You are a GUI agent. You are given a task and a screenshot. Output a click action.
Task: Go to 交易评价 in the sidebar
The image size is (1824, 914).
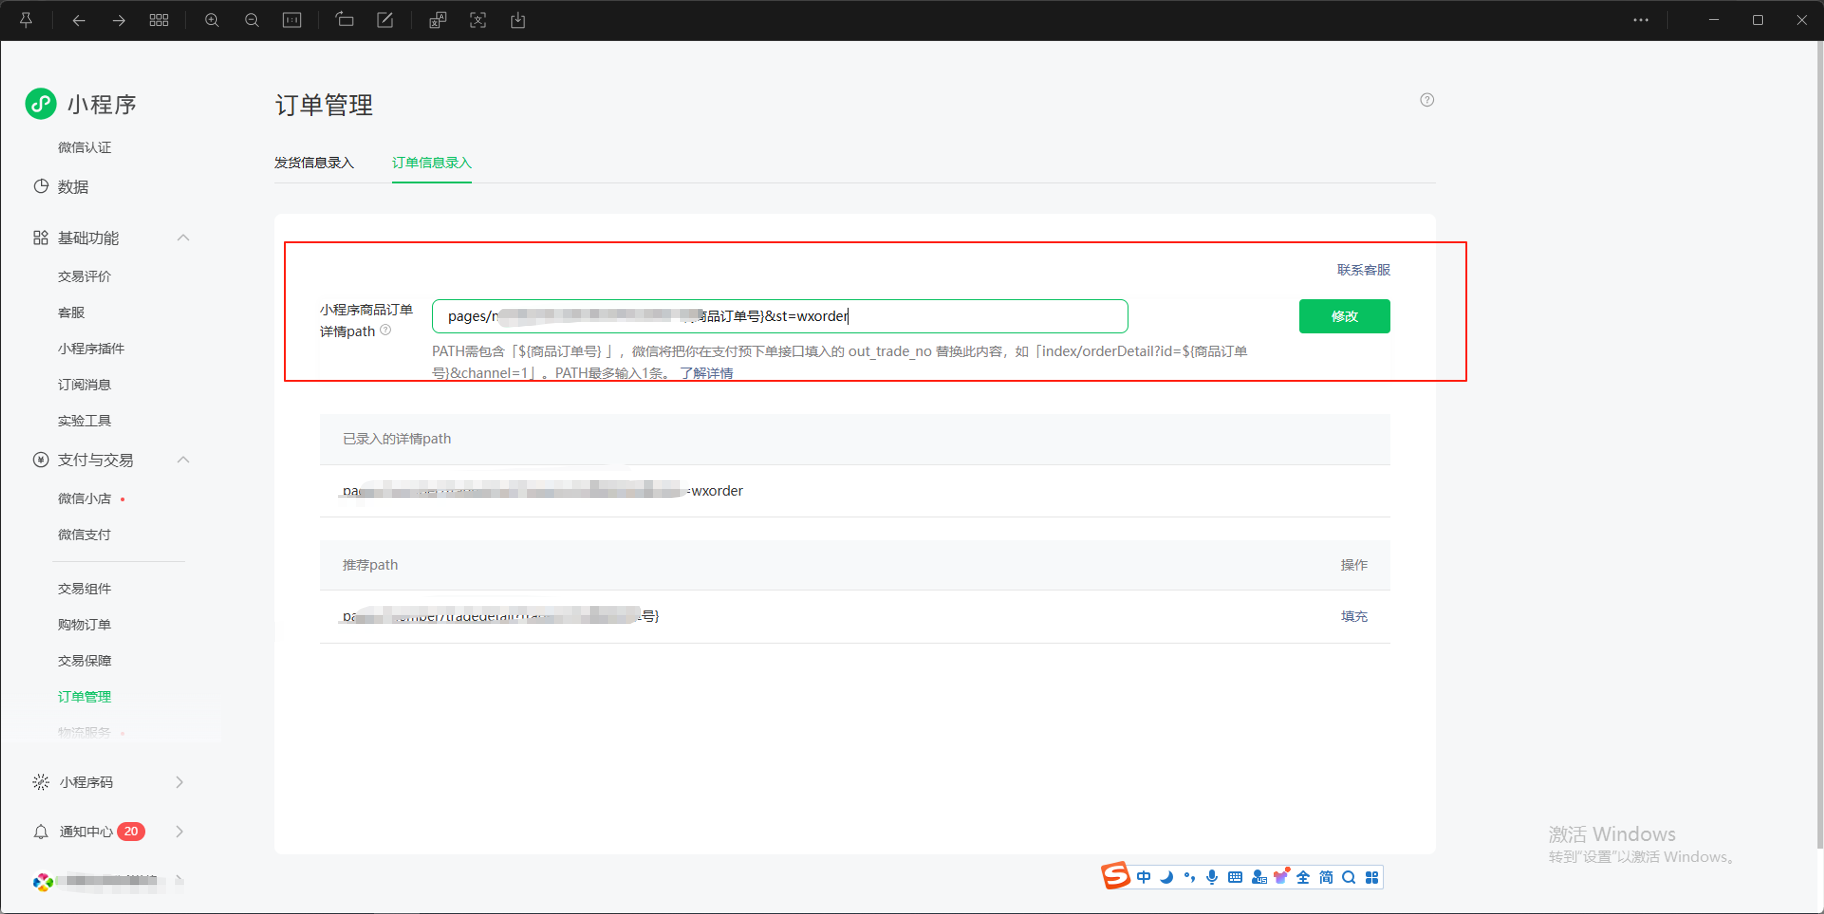[85, 276]
